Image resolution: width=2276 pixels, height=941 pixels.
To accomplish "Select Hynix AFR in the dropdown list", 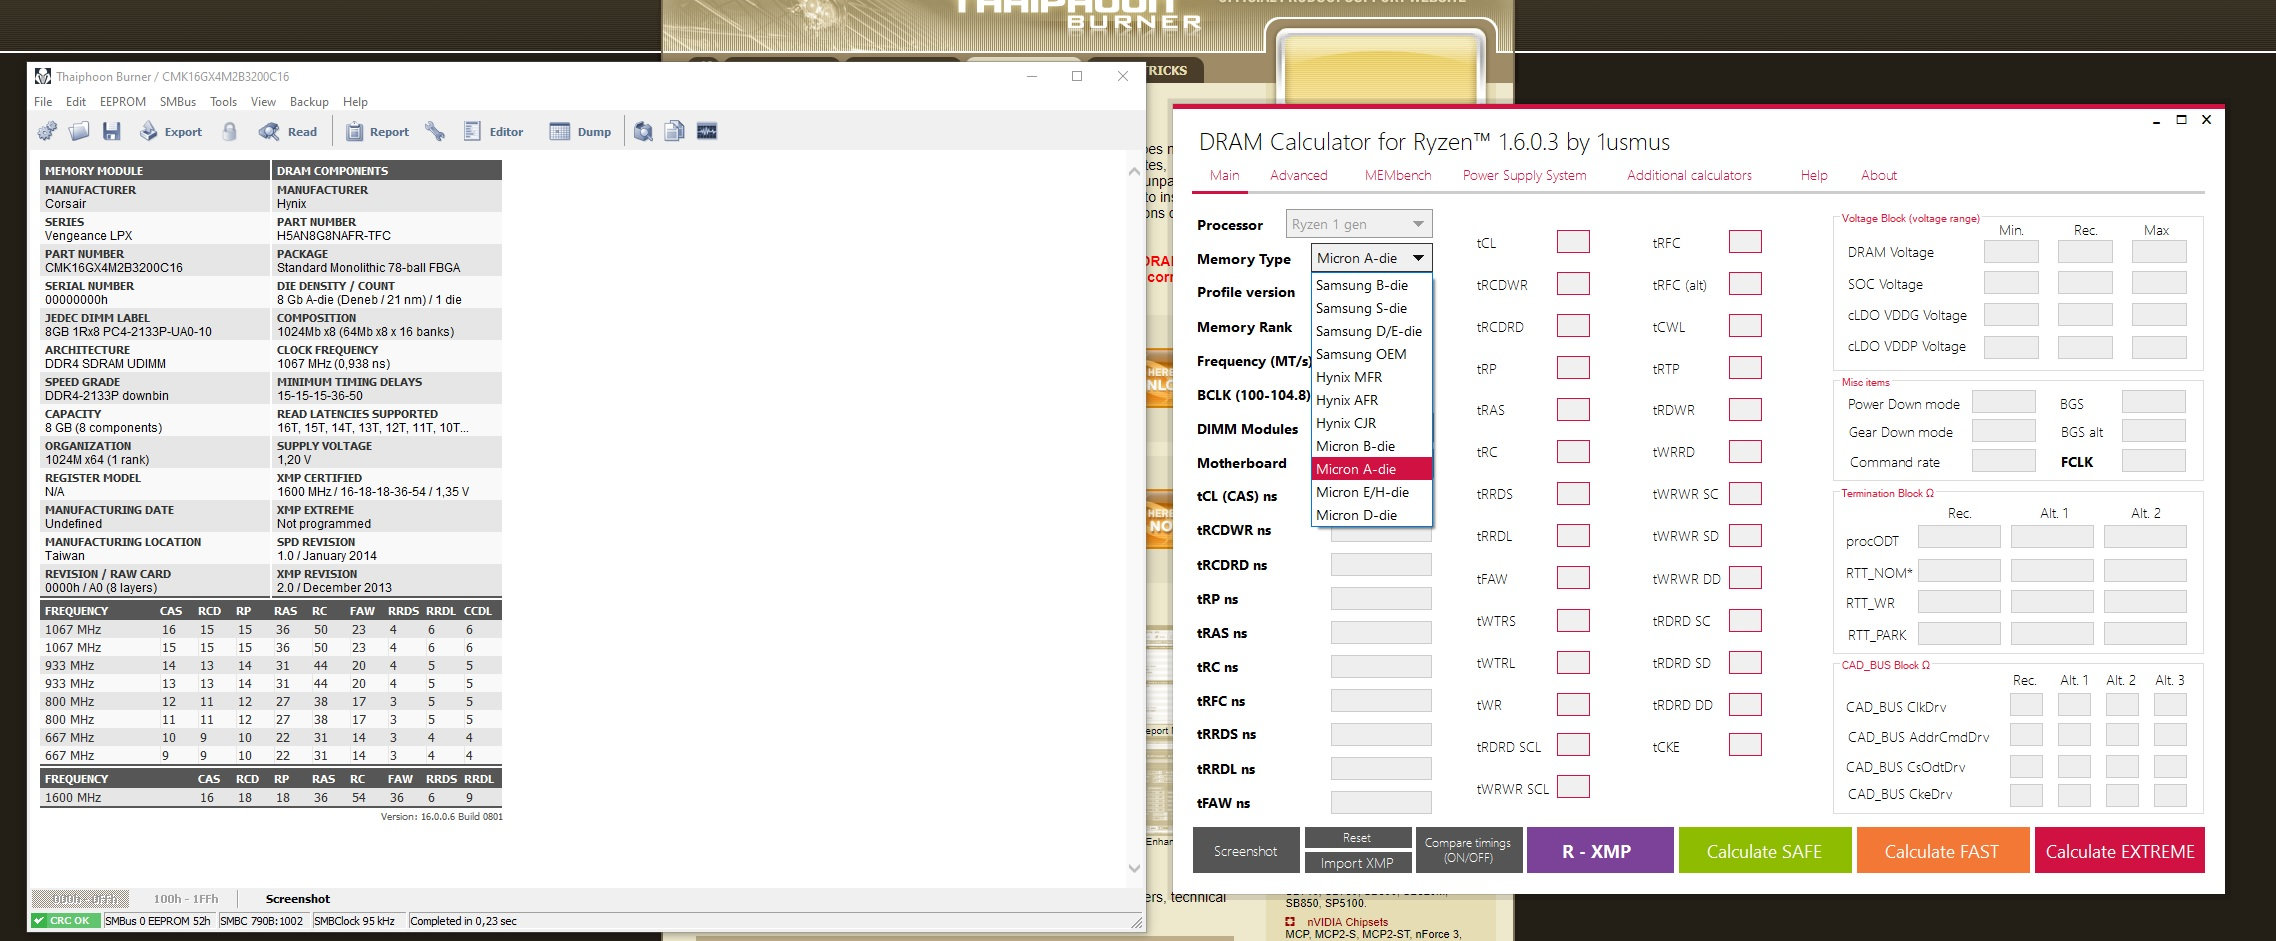I will coord(1371,400).
